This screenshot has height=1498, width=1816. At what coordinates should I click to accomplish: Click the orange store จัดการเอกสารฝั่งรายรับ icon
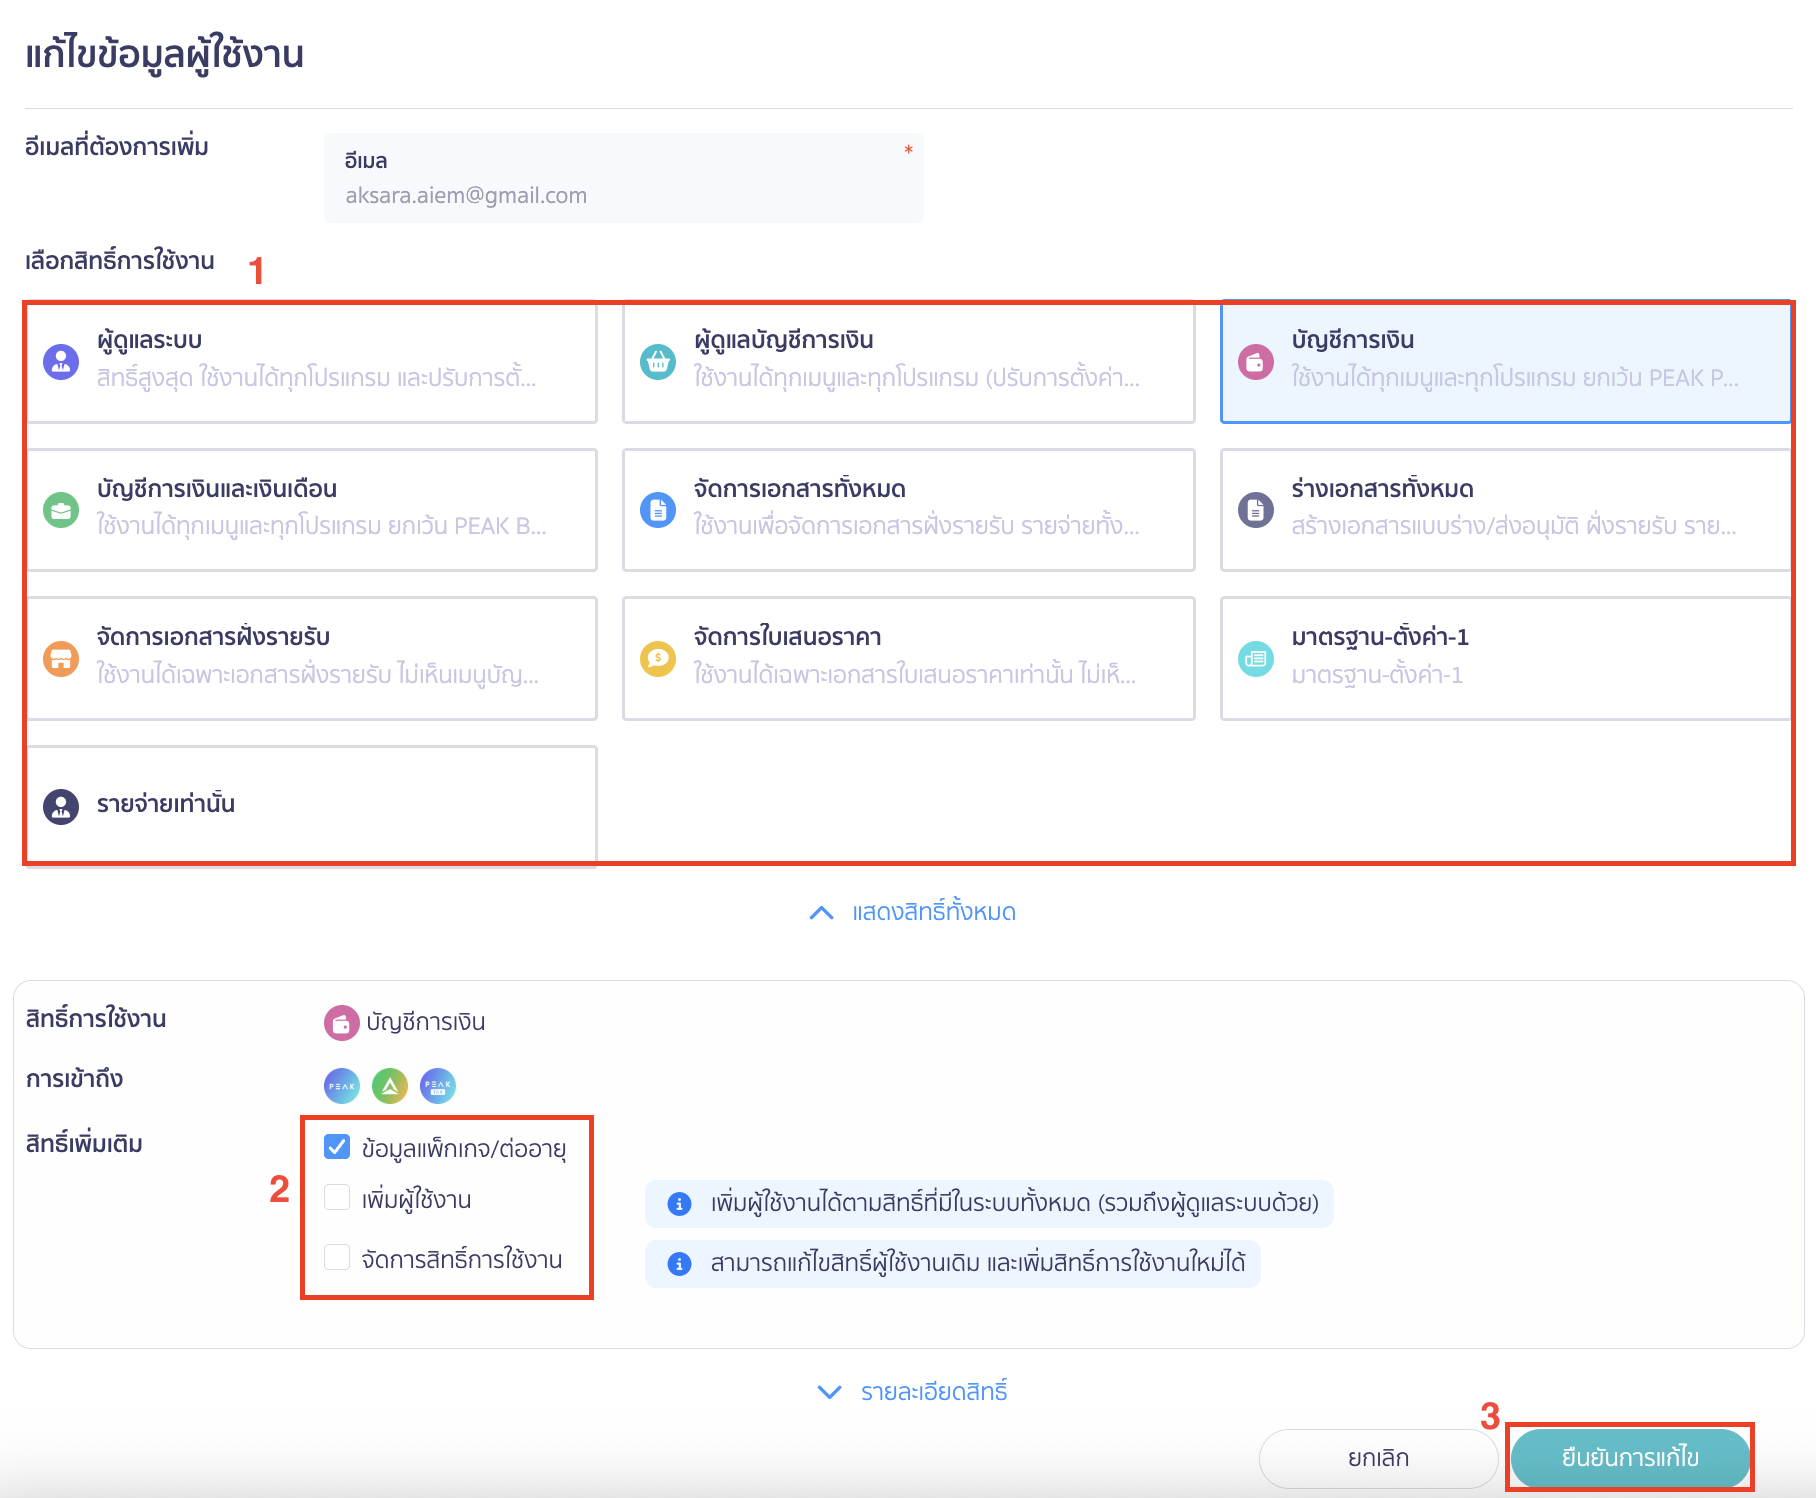61,658
